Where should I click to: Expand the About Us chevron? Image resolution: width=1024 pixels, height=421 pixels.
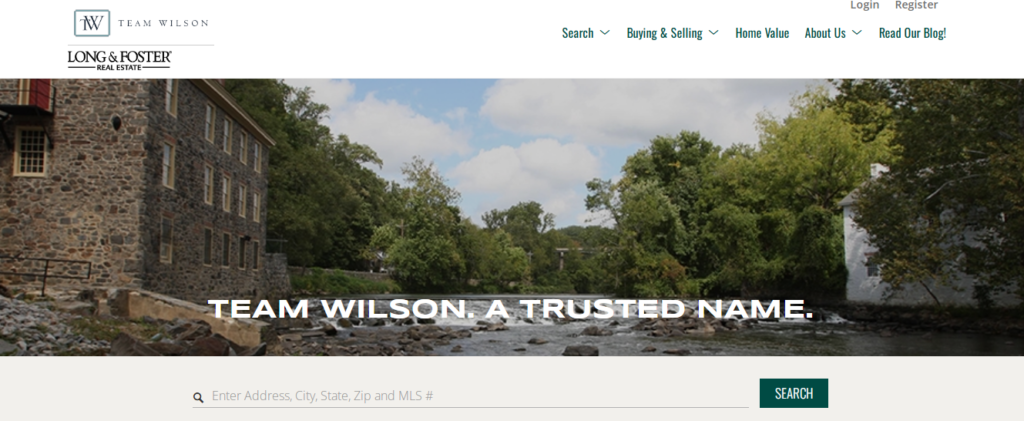(x=857, y=33)
